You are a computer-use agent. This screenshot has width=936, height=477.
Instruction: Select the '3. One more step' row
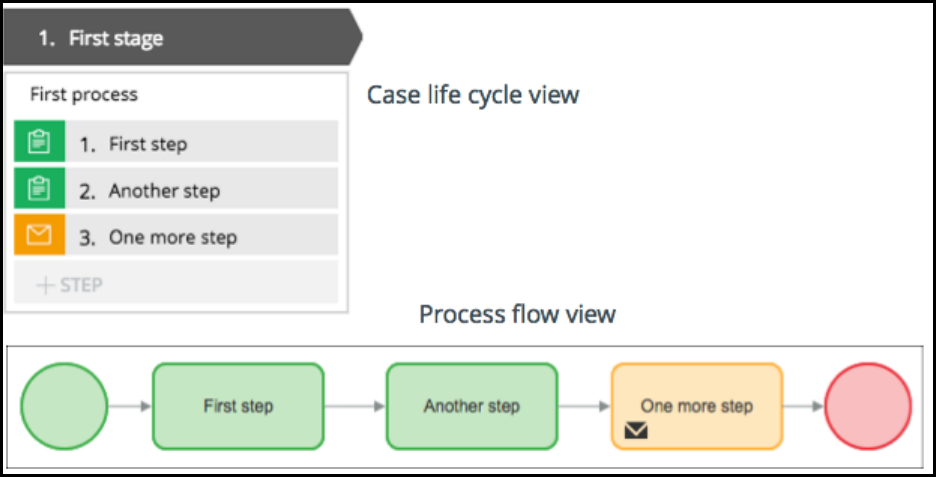[200, 237]
